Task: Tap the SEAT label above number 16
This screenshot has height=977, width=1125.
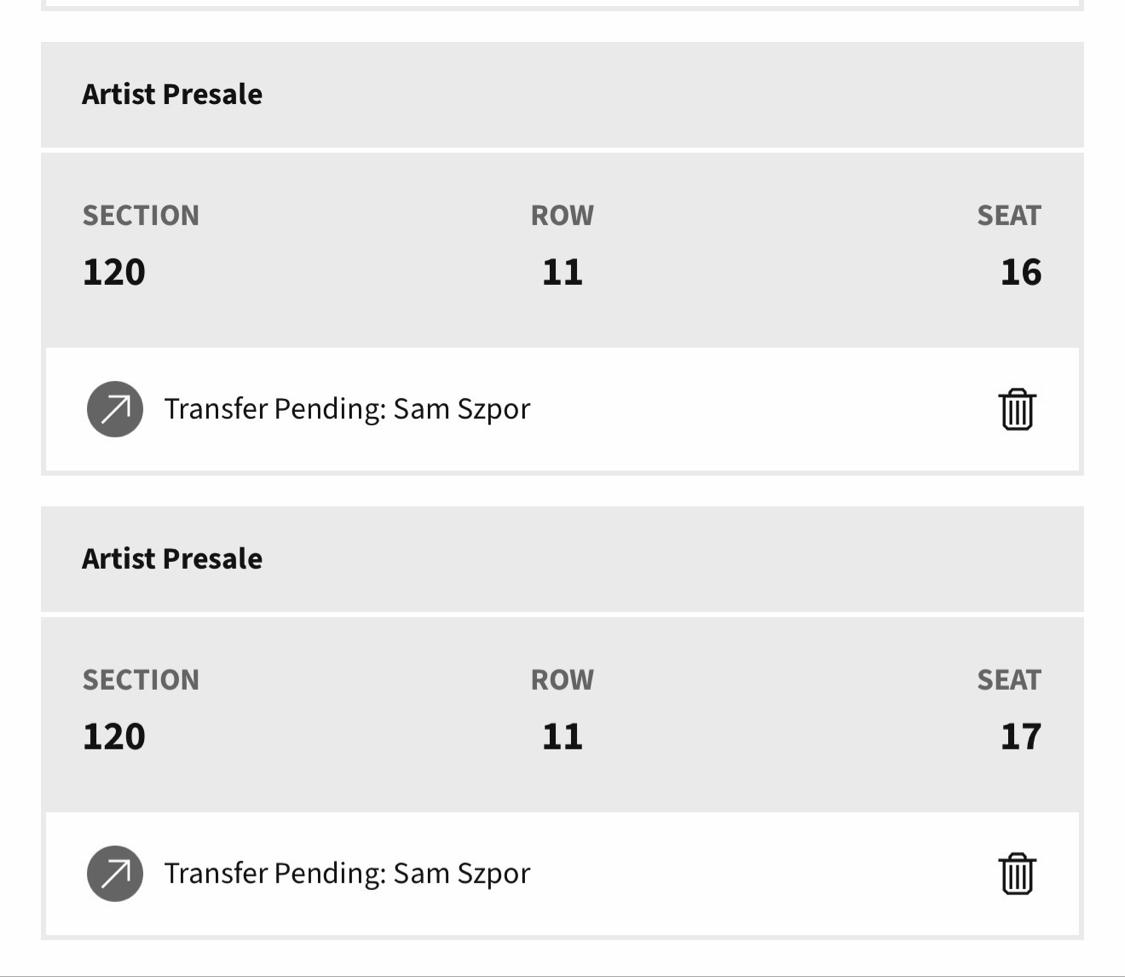Action: tap(1009, 215)
